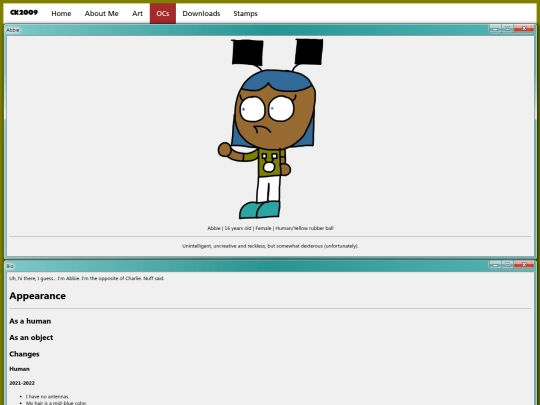
Task: Click the 'Abbie | 16 years old' caption
Action: click(270, 228)
